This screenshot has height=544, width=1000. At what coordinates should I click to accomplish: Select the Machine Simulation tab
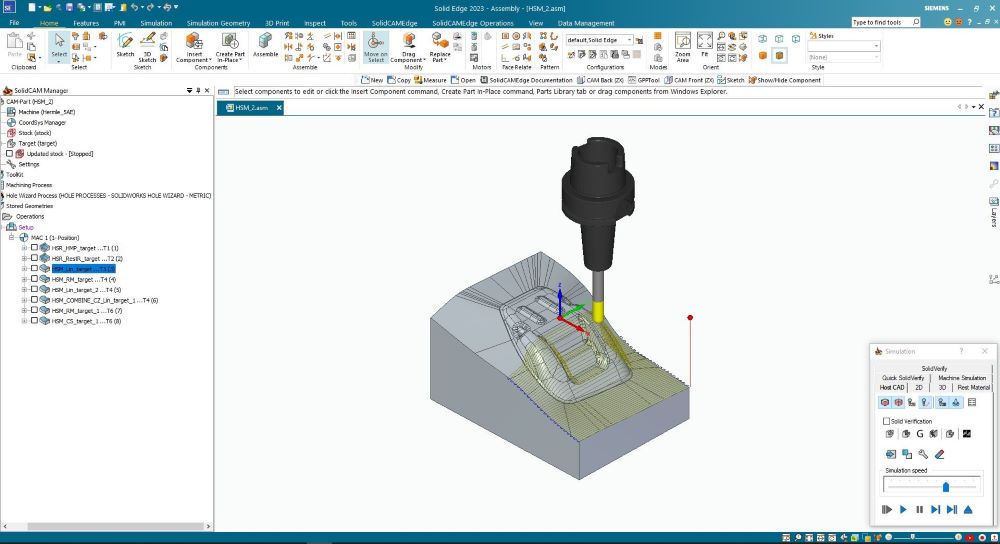[x=962, y=378]
